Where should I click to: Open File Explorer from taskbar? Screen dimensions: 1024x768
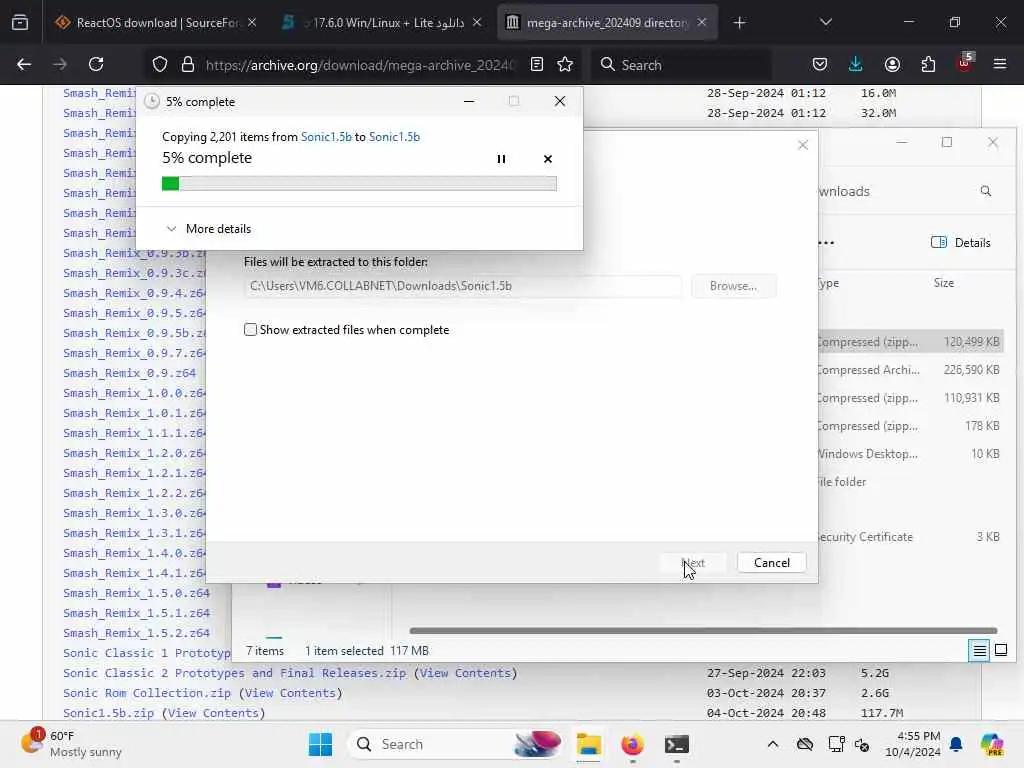(588, 744)
